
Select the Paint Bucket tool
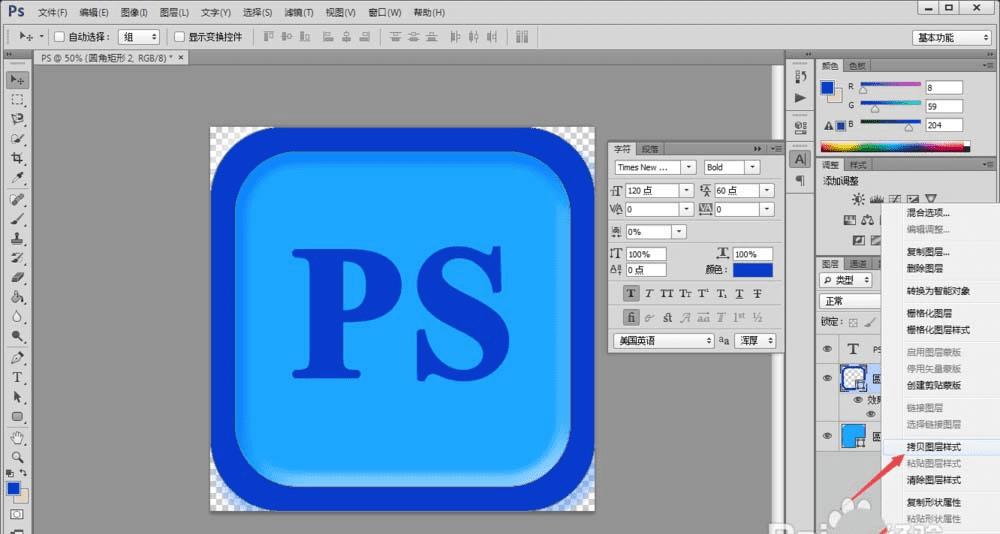point(17,297)
